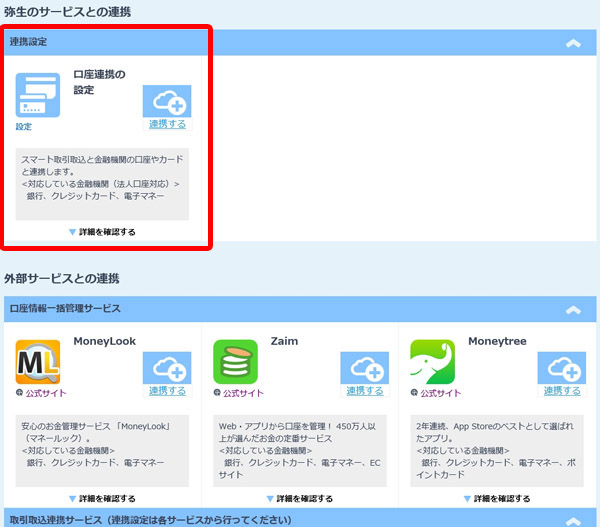The image size is (600, 527).
Task: Collapse the 口座情報一括管理サービス section chevron
Action: coord(573,310)
